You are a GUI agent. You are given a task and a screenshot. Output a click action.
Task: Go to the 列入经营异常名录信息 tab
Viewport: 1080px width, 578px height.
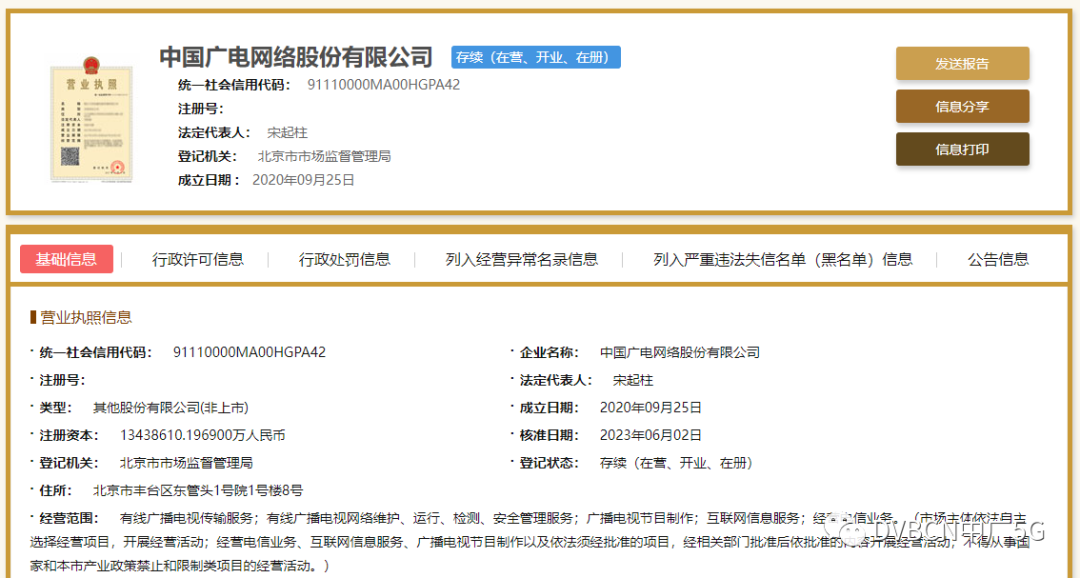pos(521,259)
